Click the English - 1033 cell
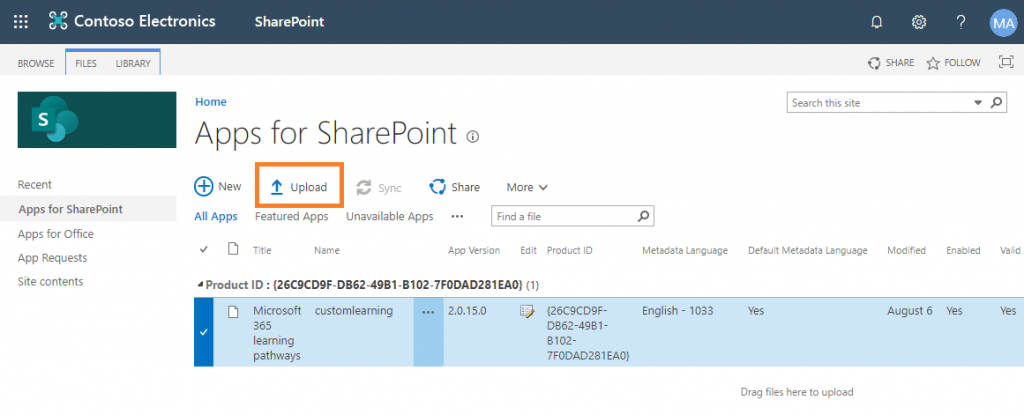1024x415 pixels. click(x=678, y=311)
